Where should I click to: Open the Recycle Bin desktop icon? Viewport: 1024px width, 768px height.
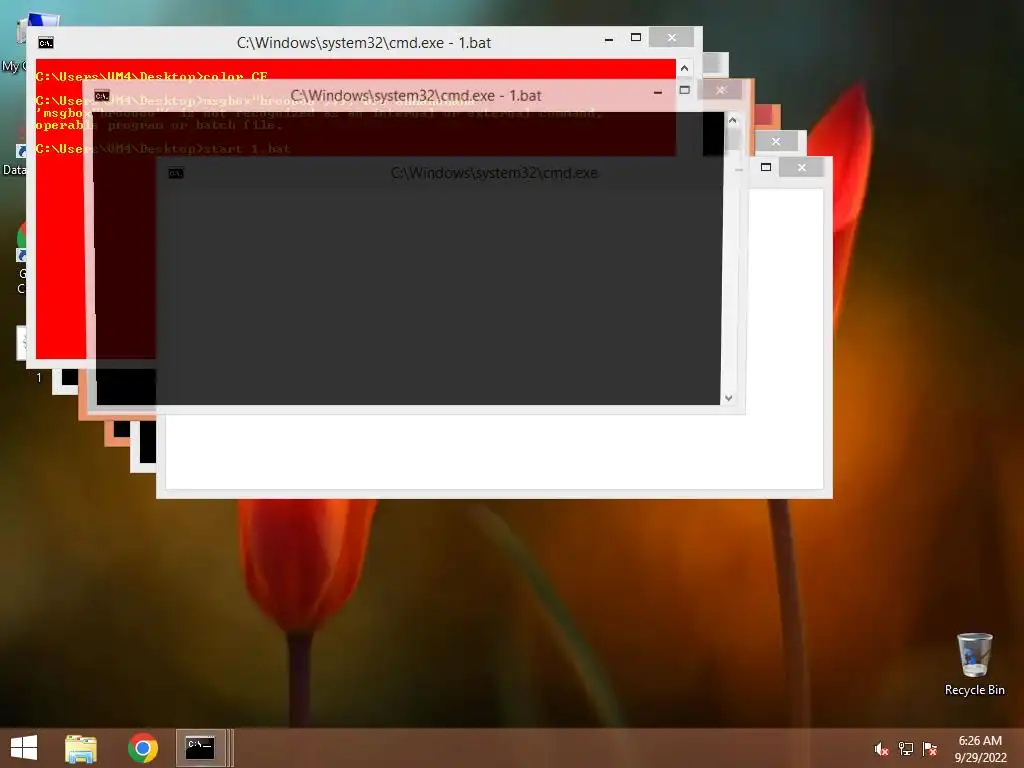pos(974,664)
